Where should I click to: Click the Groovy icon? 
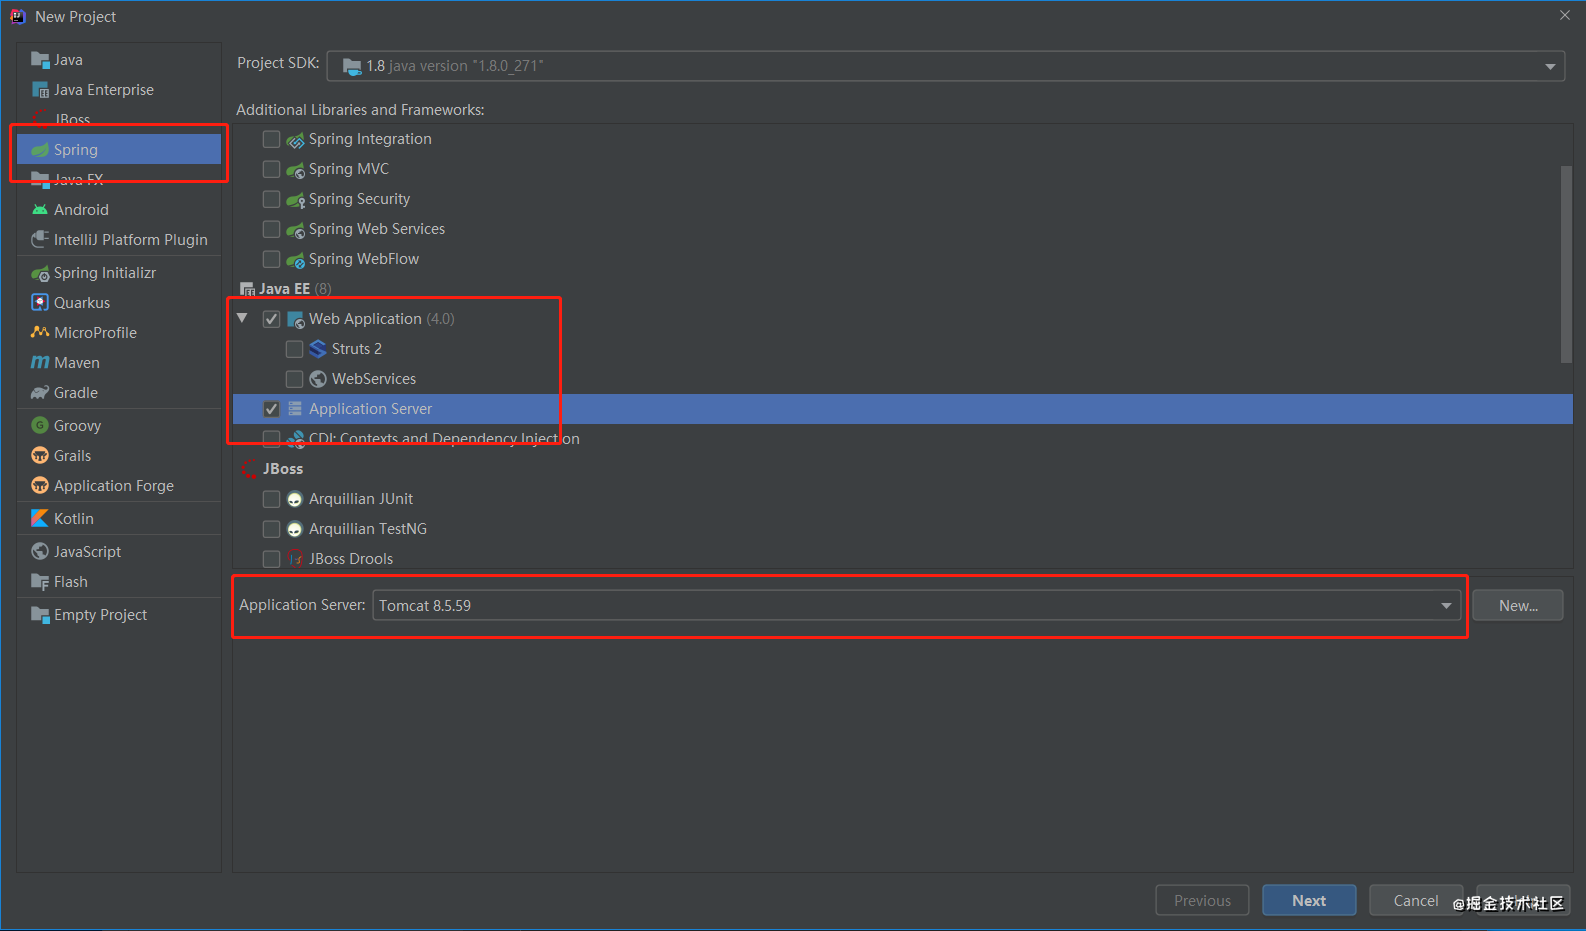coord(40,425)
